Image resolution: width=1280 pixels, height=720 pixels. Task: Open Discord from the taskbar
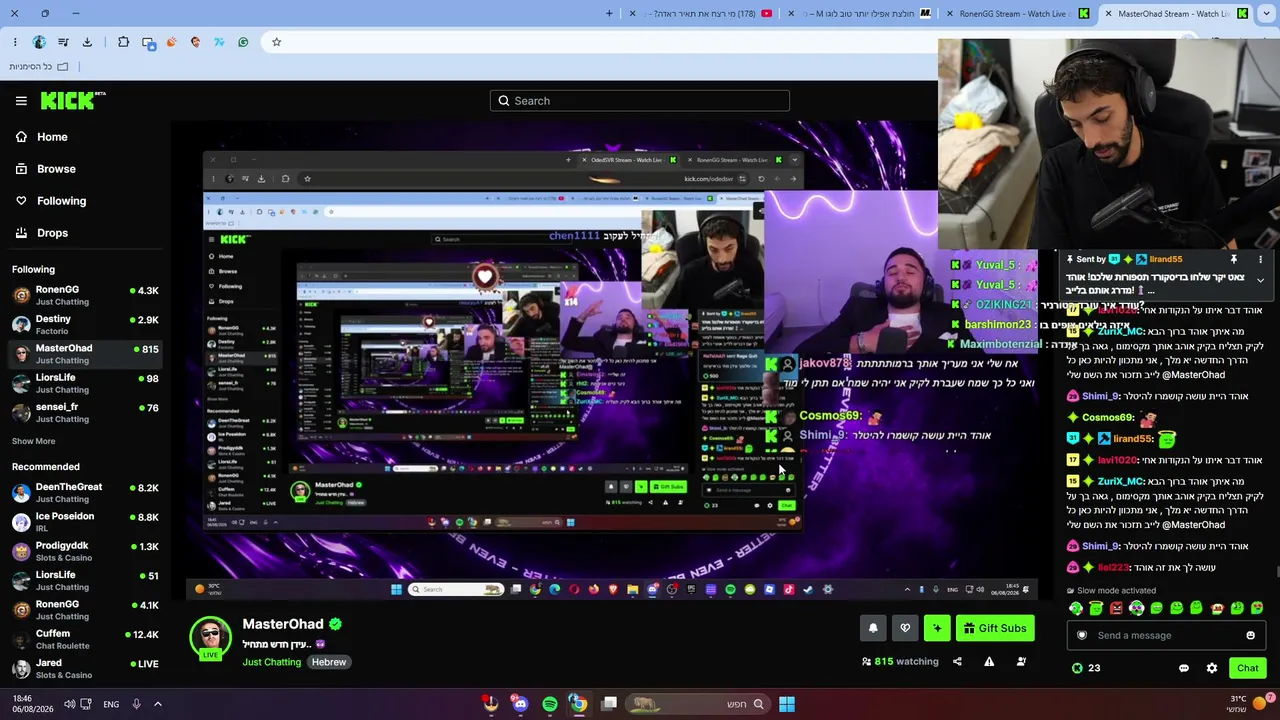point(520,704)
